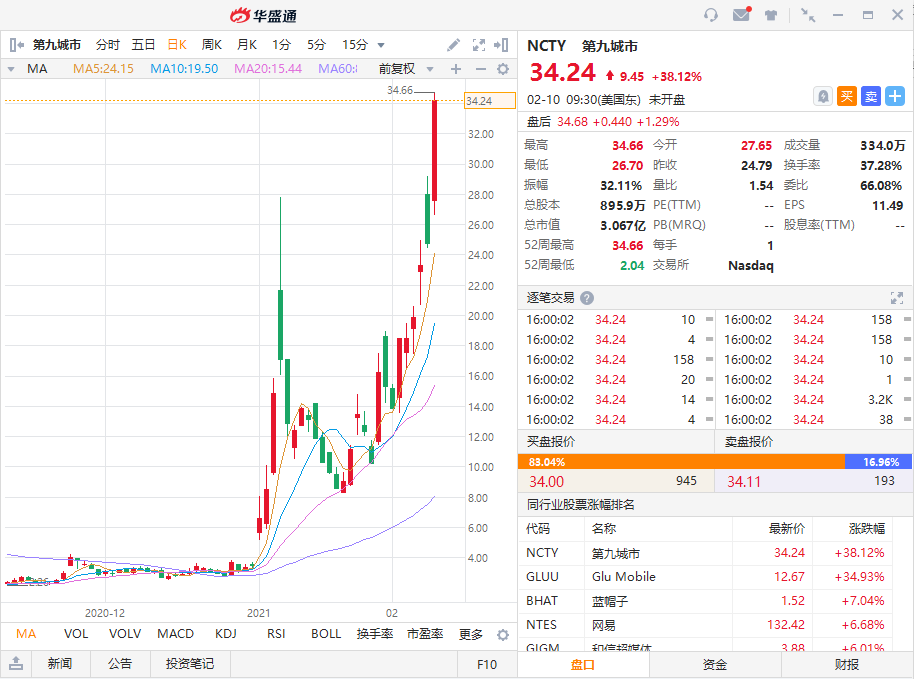Add NCTY to watchlist plus button

[x=895, y=96]
